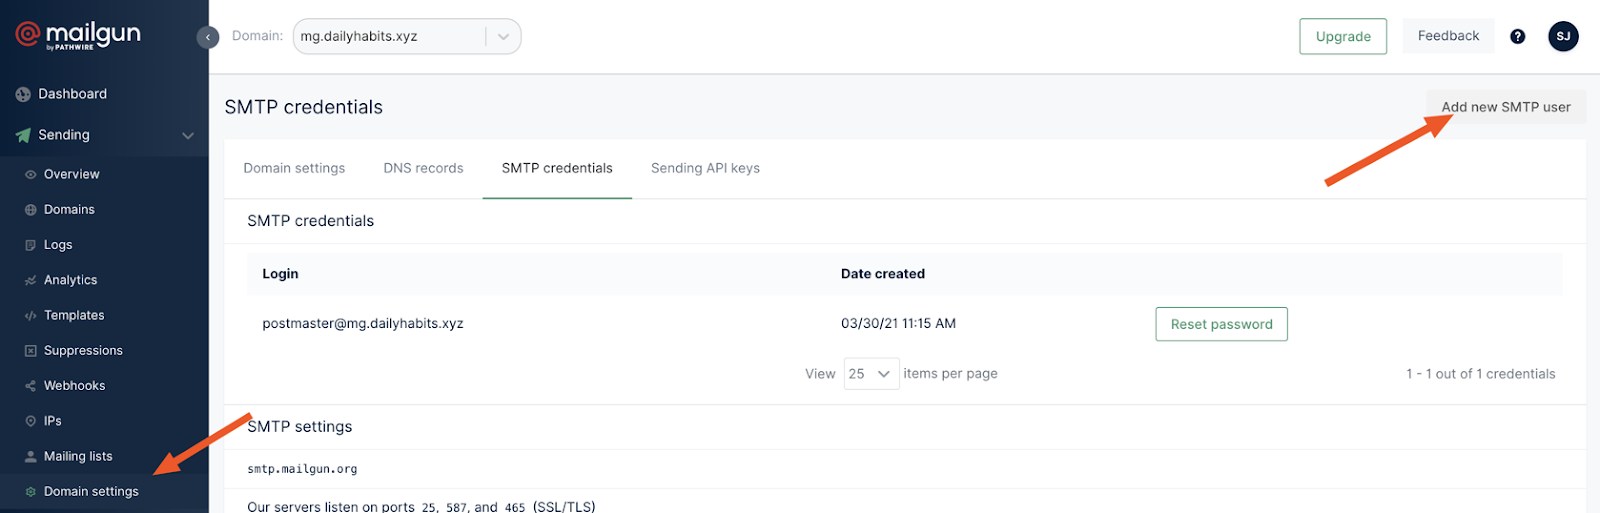Open the help question mark icon

point(1517,36)
